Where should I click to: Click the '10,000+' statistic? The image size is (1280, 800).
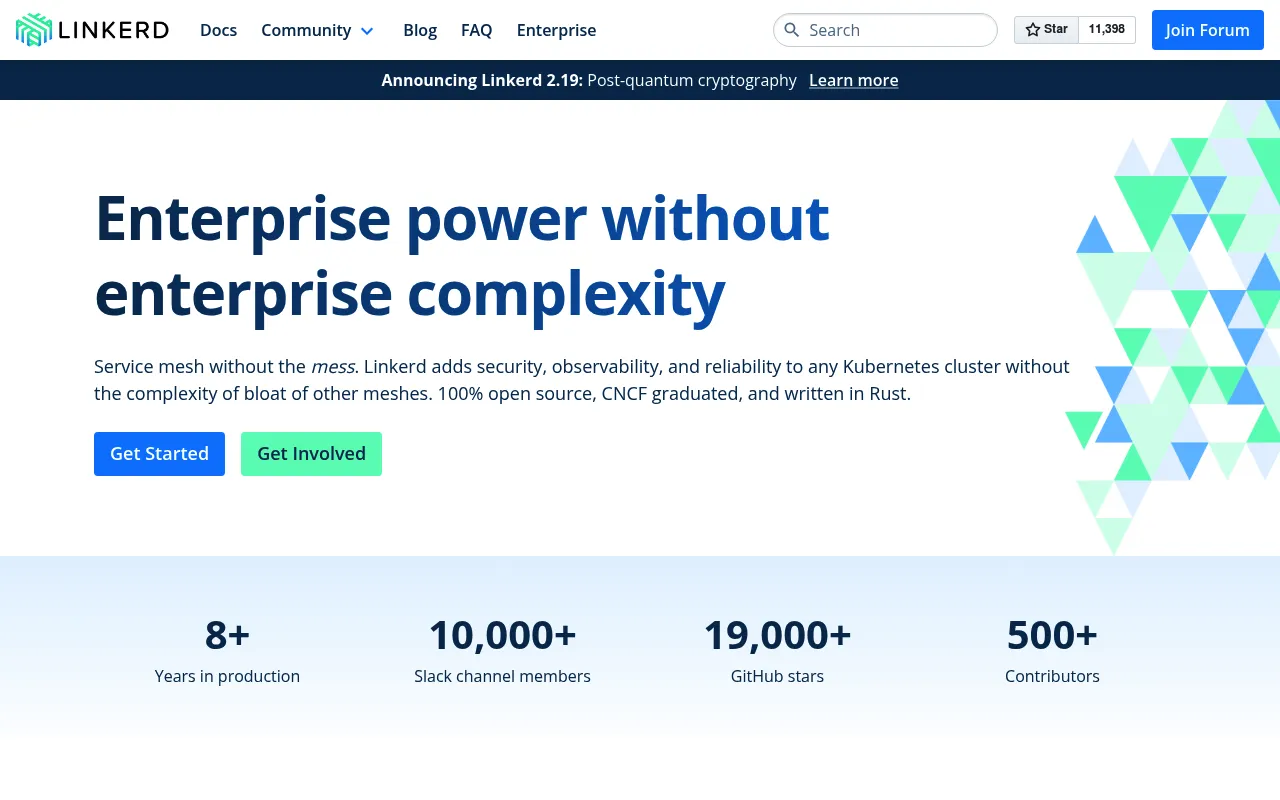502,635
